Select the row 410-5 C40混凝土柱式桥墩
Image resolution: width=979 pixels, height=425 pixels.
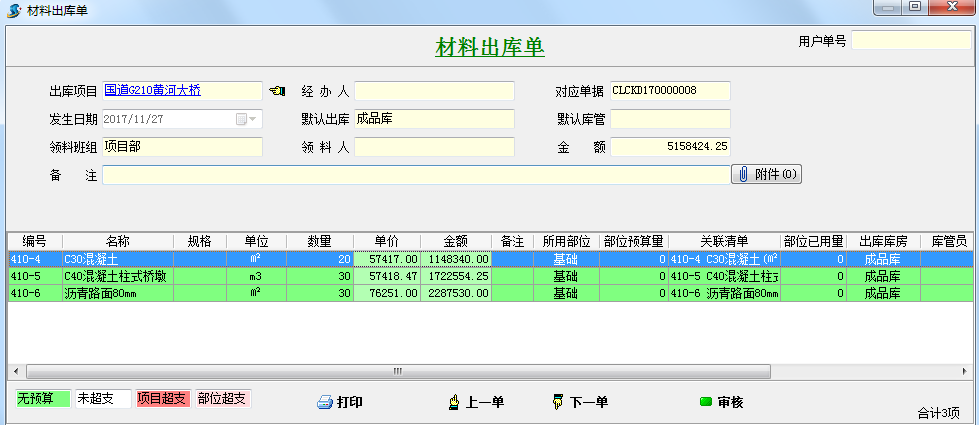[x=115, y=276]
